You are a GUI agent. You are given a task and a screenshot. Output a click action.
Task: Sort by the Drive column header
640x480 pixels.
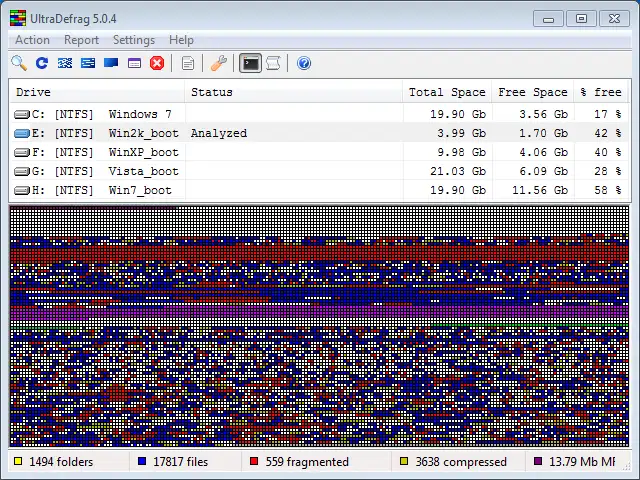[x=97, y=92]
